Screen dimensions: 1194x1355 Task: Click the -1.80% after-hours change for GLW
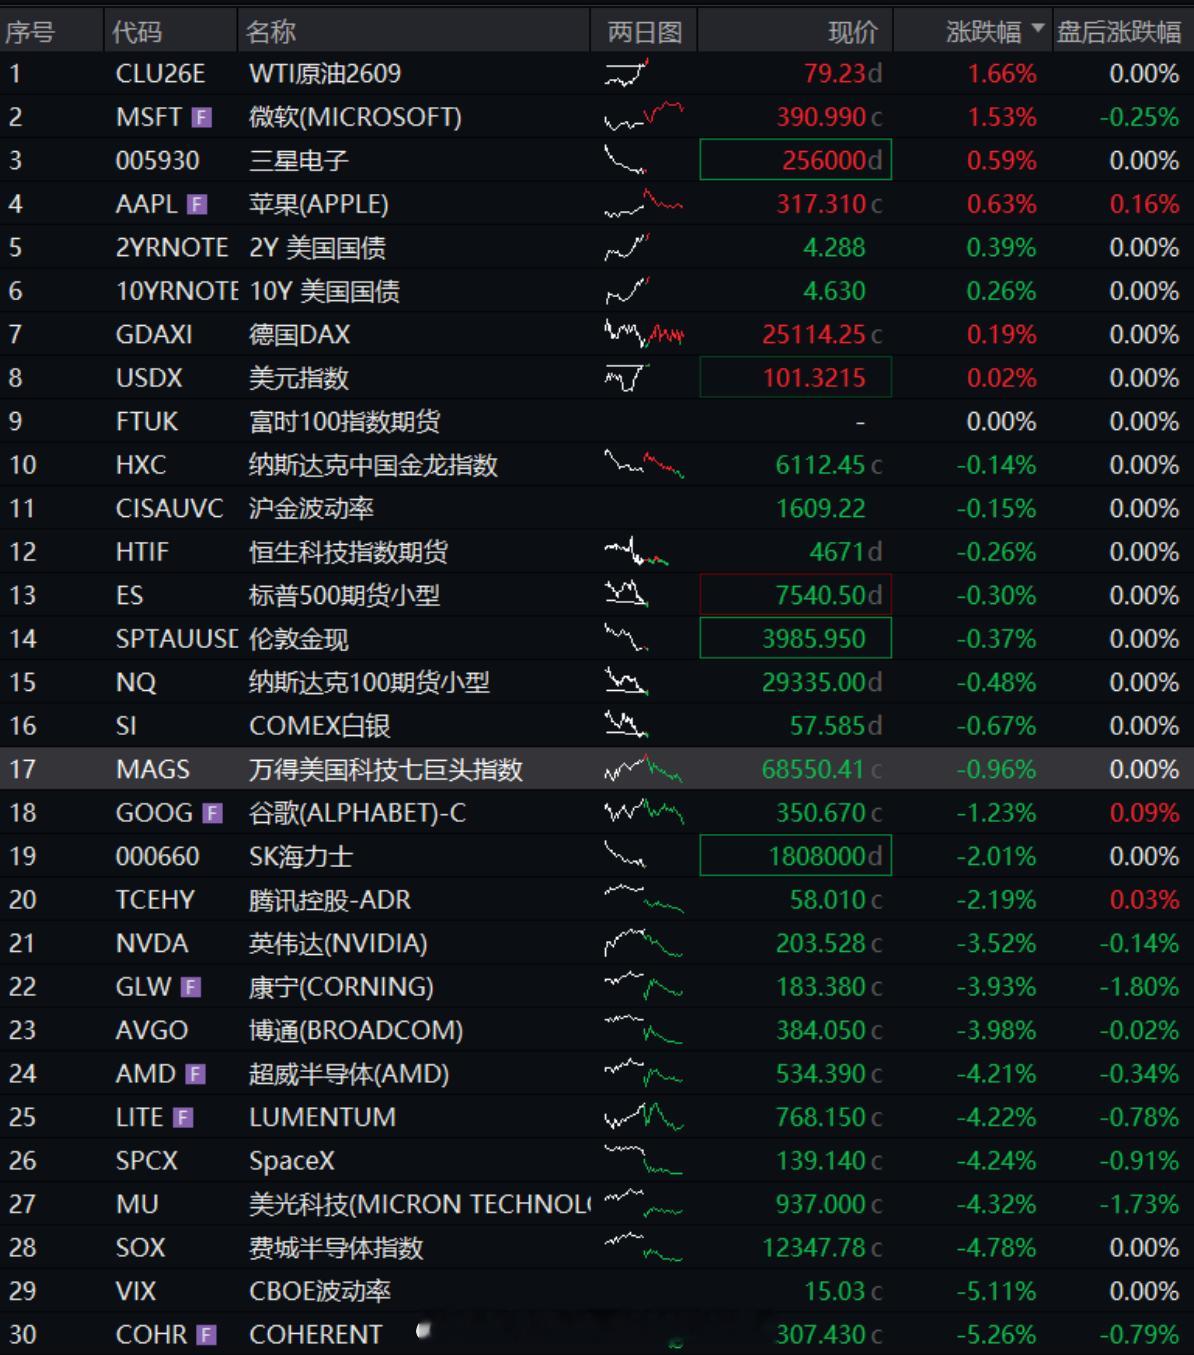pyautogui.click(x=1139, y=987)
